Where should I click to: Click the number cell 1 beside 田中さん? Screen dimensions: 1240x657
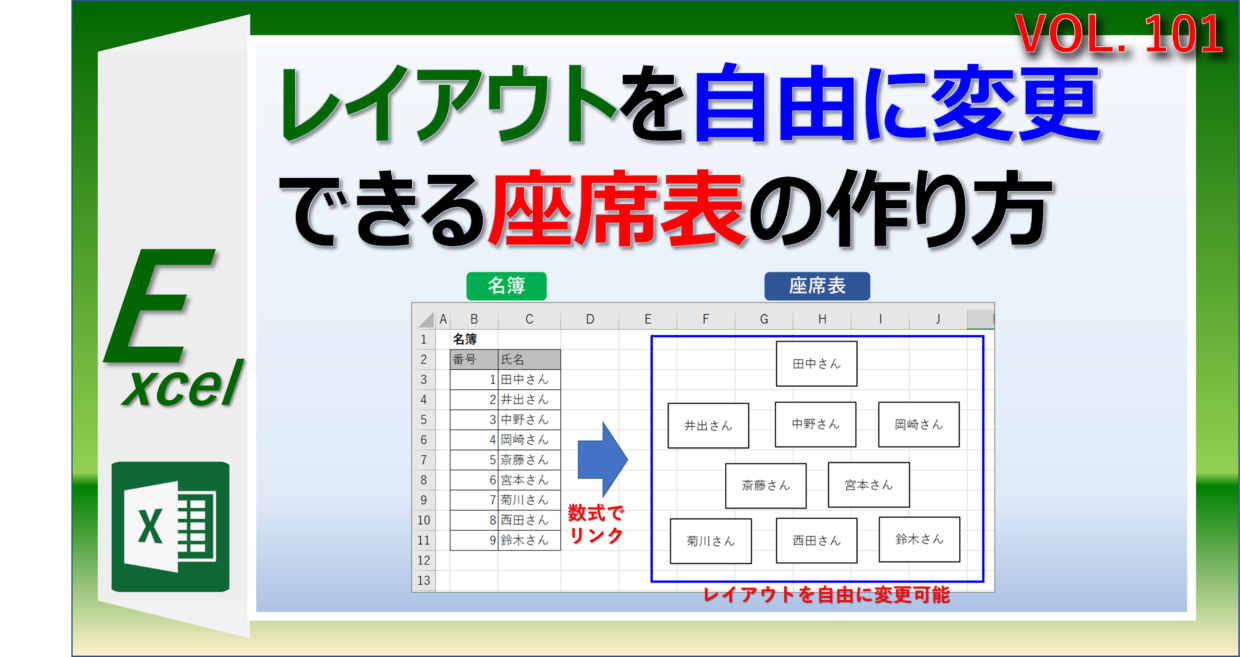pyautogui.click(x=474, y=379)
